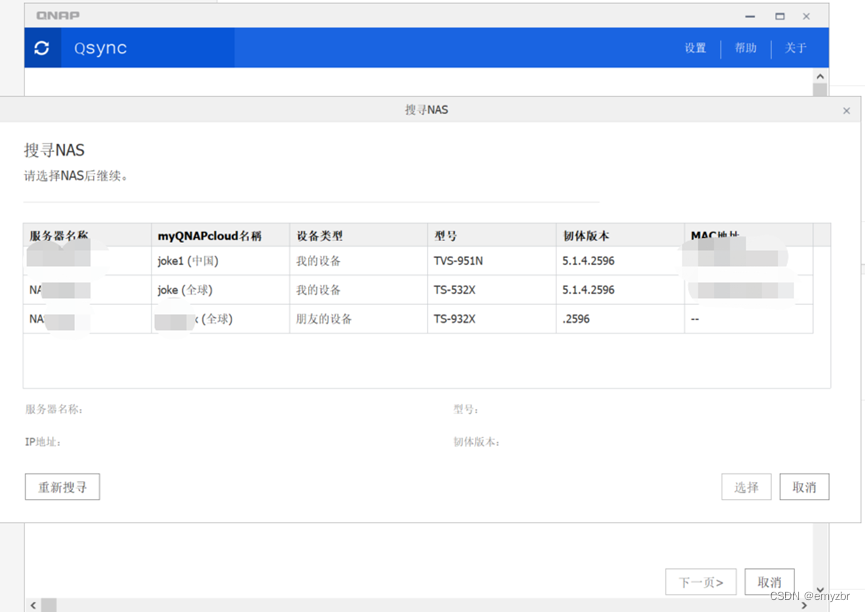Click the scroll right arrow at bottom
Image resolution: width=865 pixels, height=612 pixels.
coord(804,605)
